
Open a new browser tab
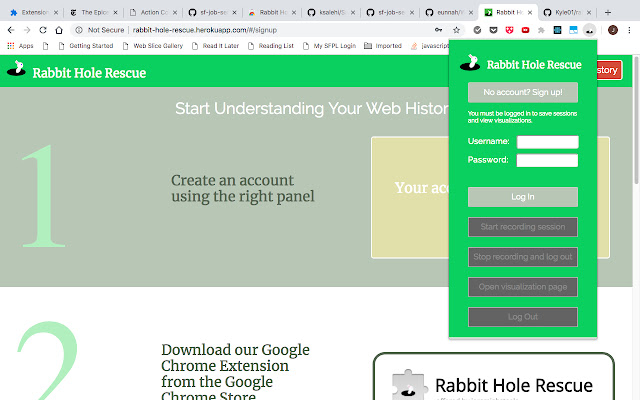(608, 12)
